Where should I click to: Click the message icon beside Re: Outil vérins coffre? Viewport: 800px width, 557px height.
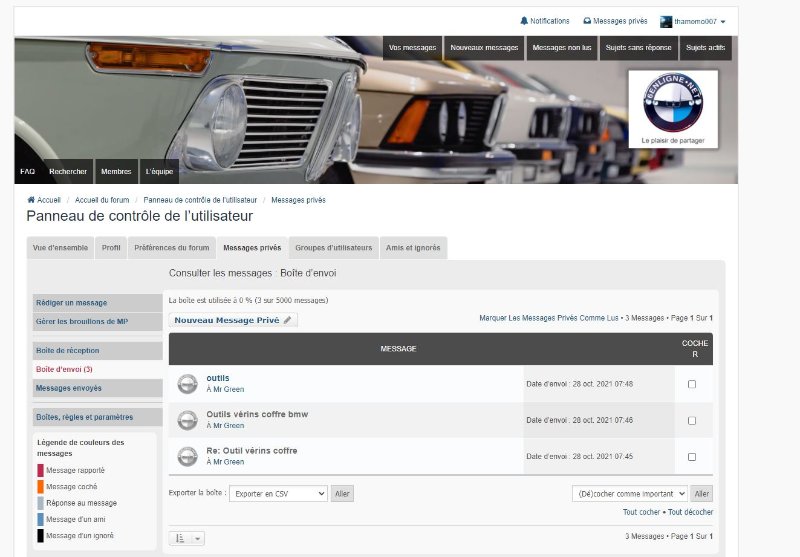pos(187,457)
